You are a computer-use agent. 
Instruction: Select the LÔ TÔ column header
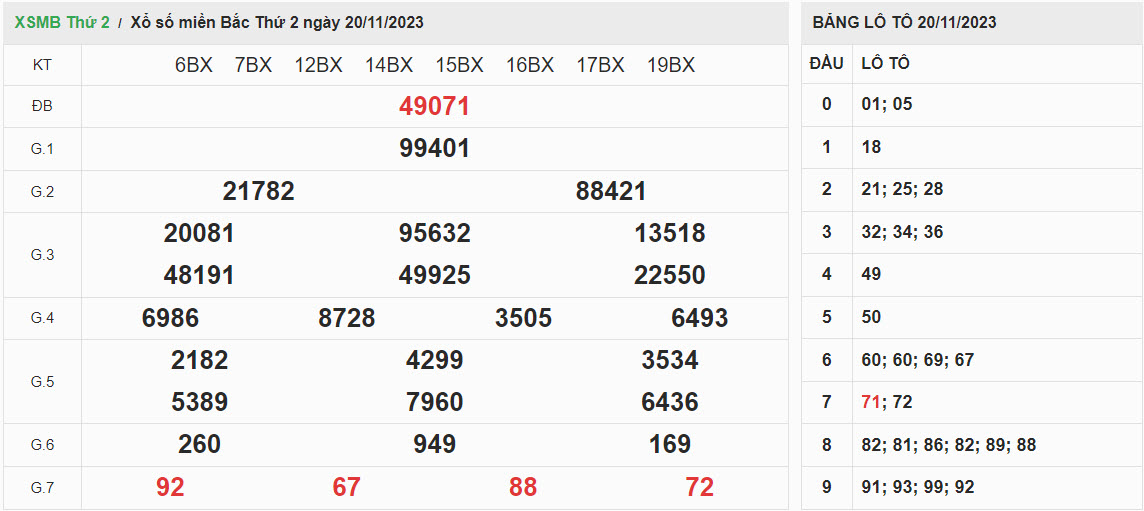click(x=885, y=63)
